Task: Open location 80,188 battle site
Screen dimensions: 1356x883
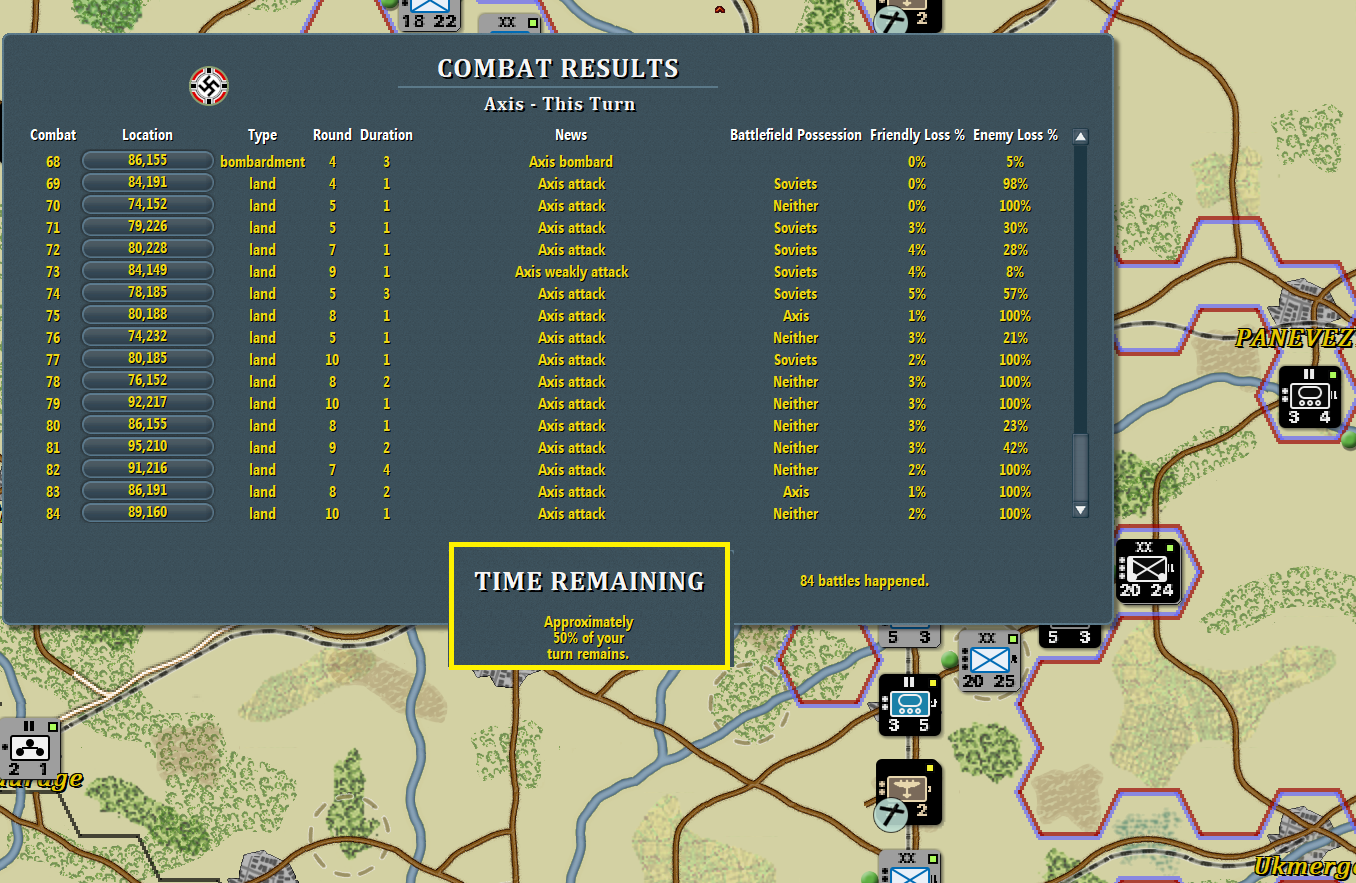Action: pos(147,315)
